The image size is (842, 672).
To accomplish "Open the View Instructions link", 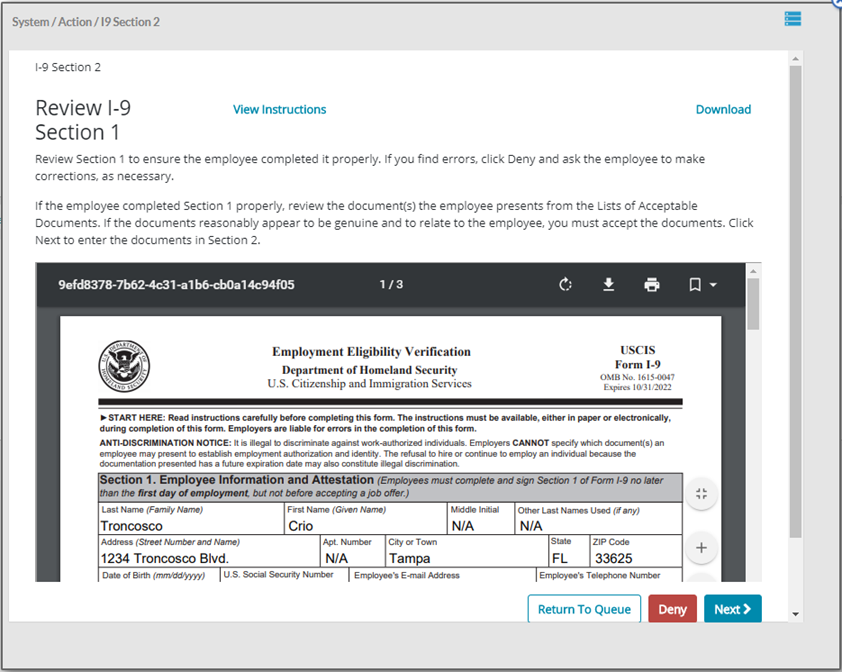I will point(279,110).
